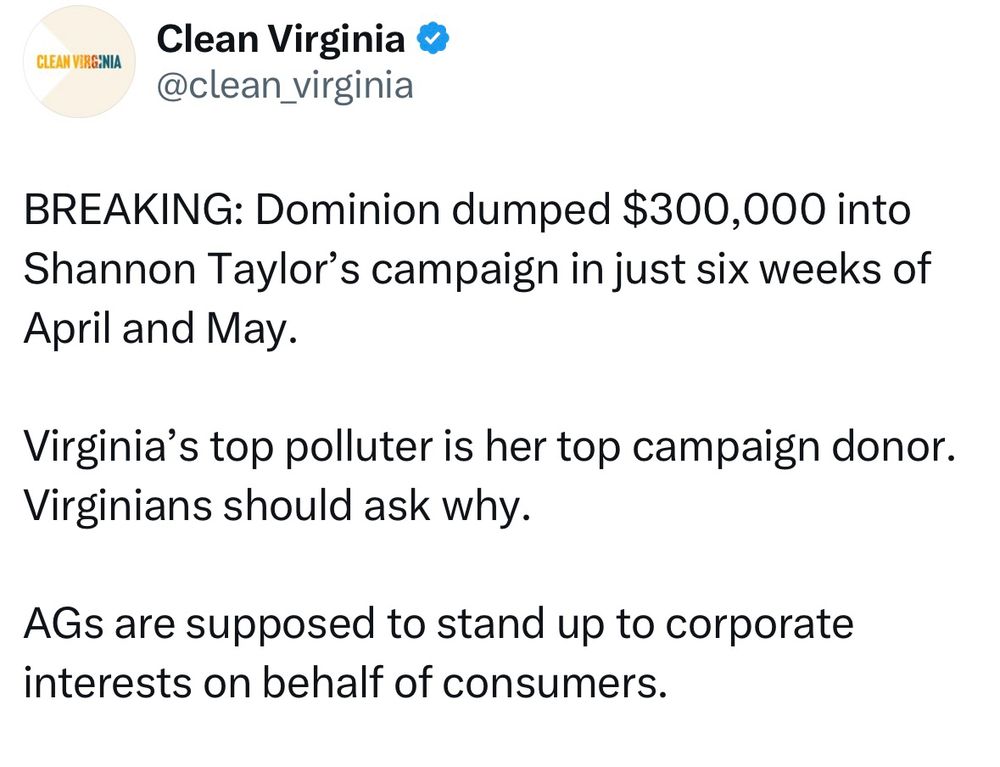The image size is (1000, 767).
Task: Click the Clean Virginia profile avatar
Action: coord(77,63)
